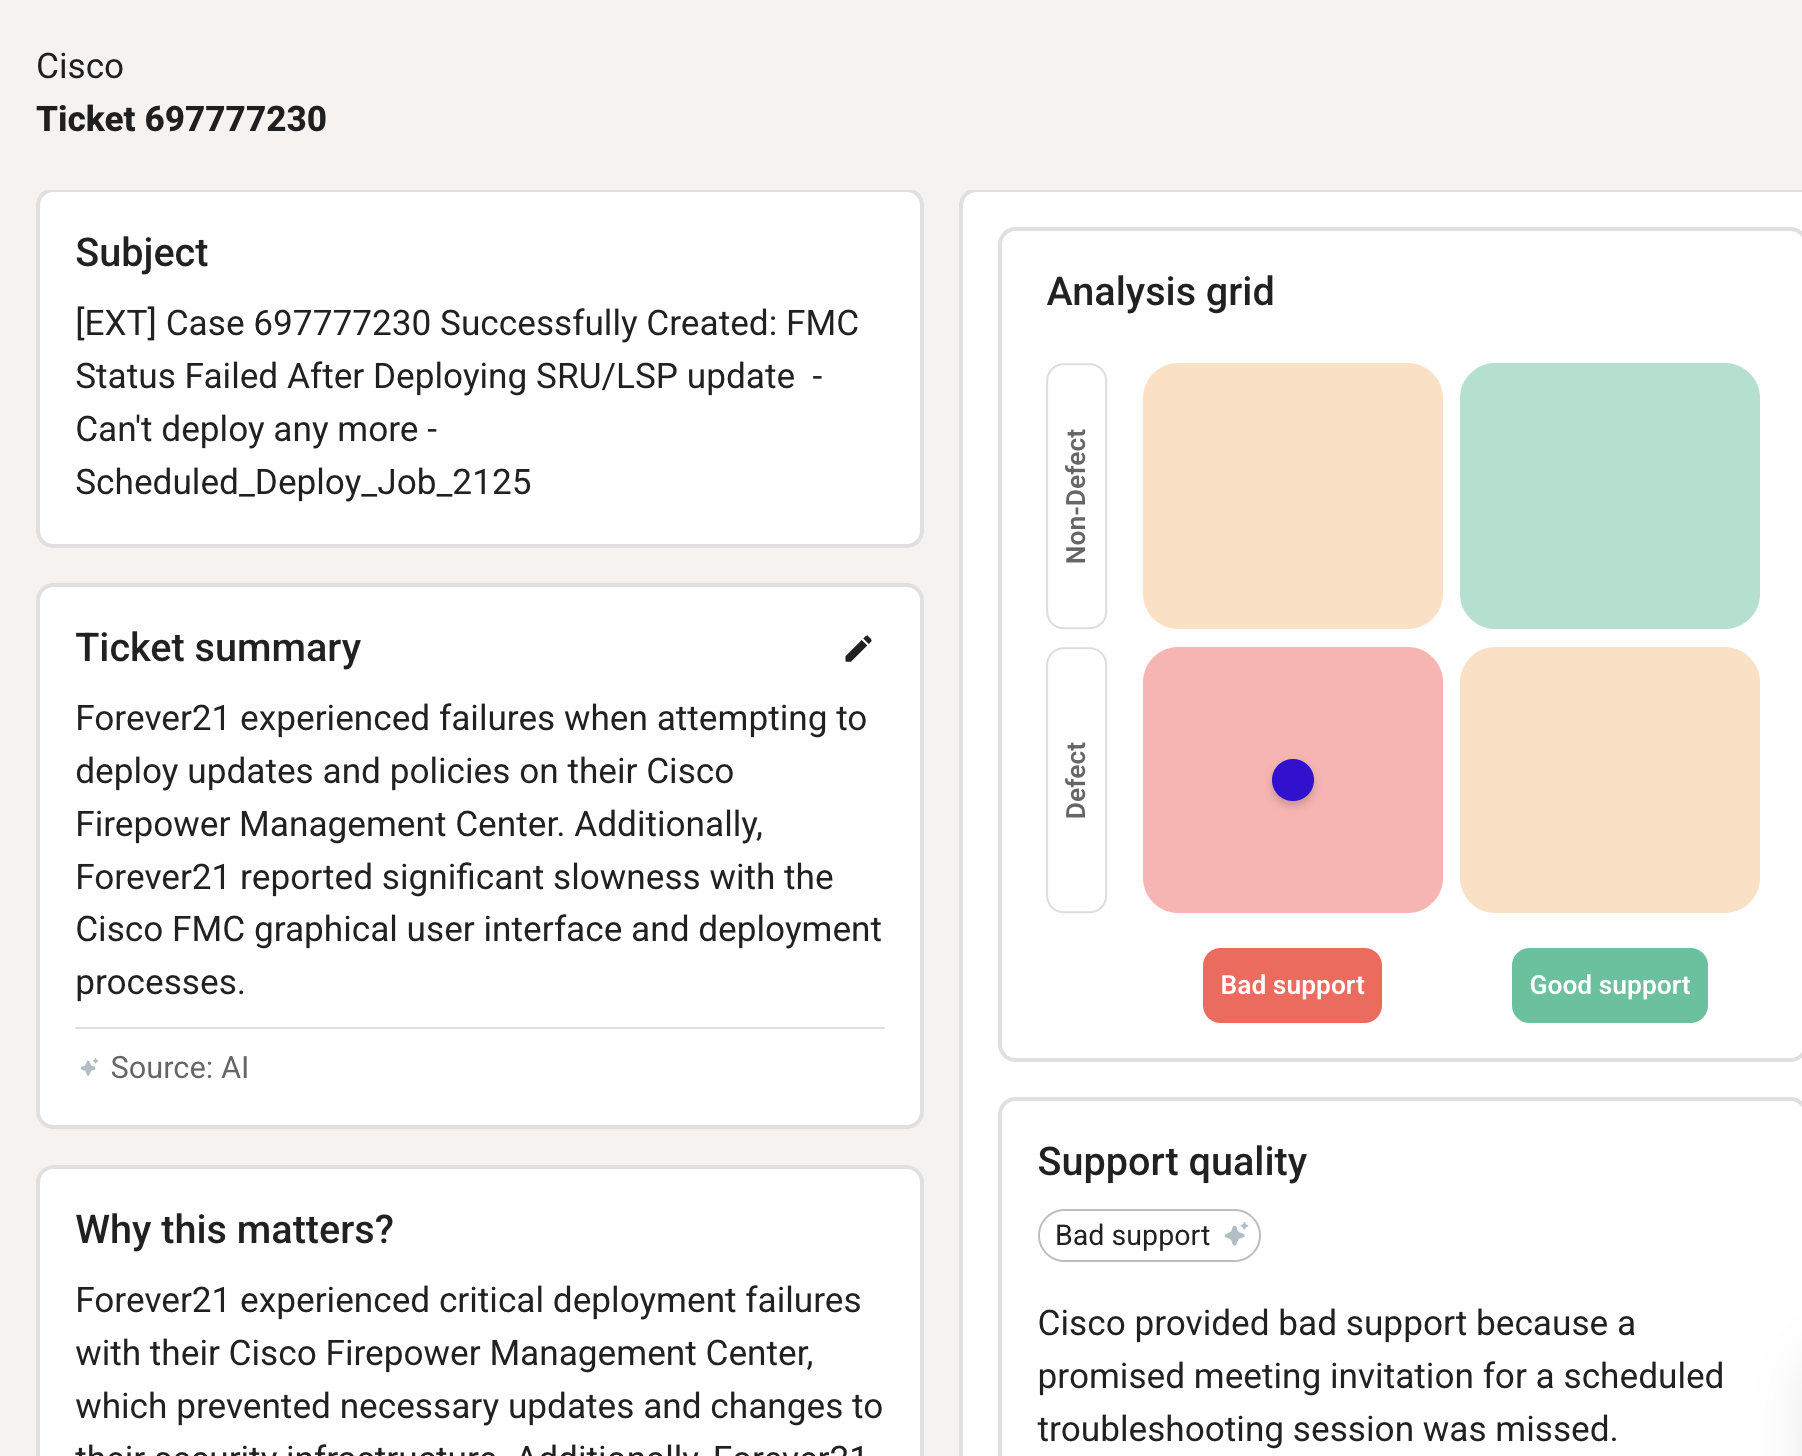Click the Ticket 697777230 heading
1802x1456 pixels.
181,119
